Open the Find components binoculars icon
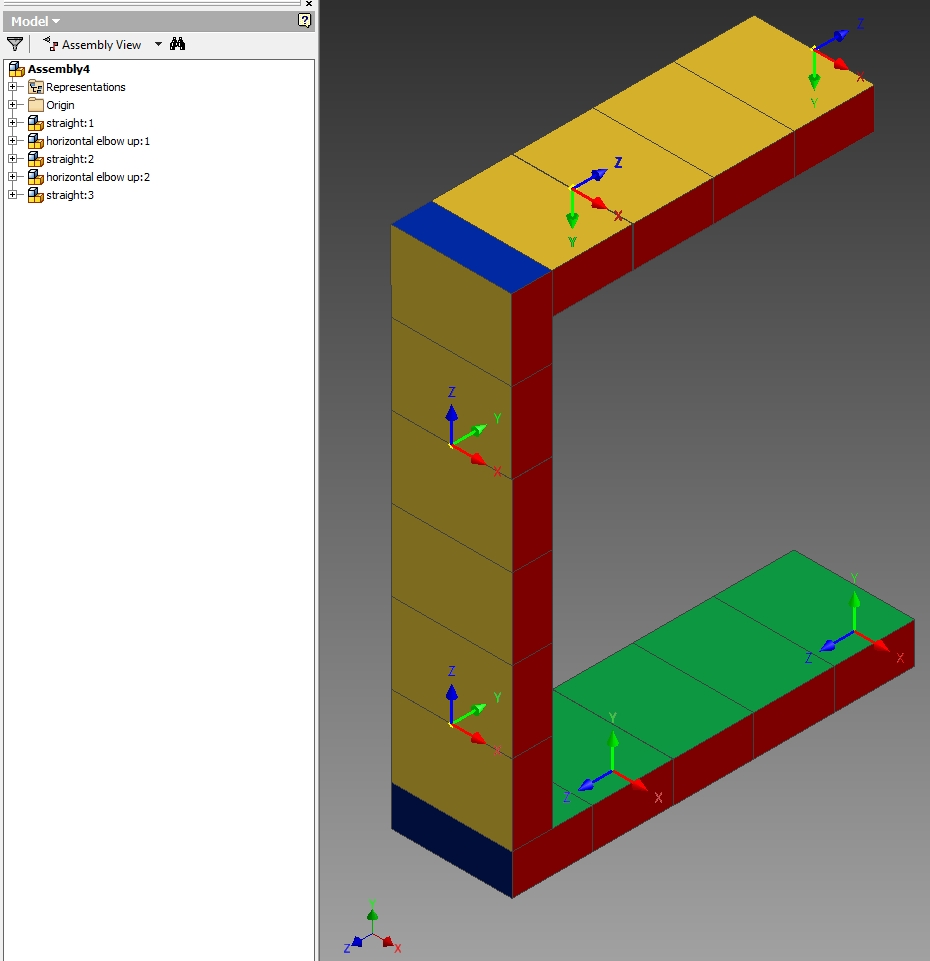This screenshot has width=930, height=961. pos(177,44)
